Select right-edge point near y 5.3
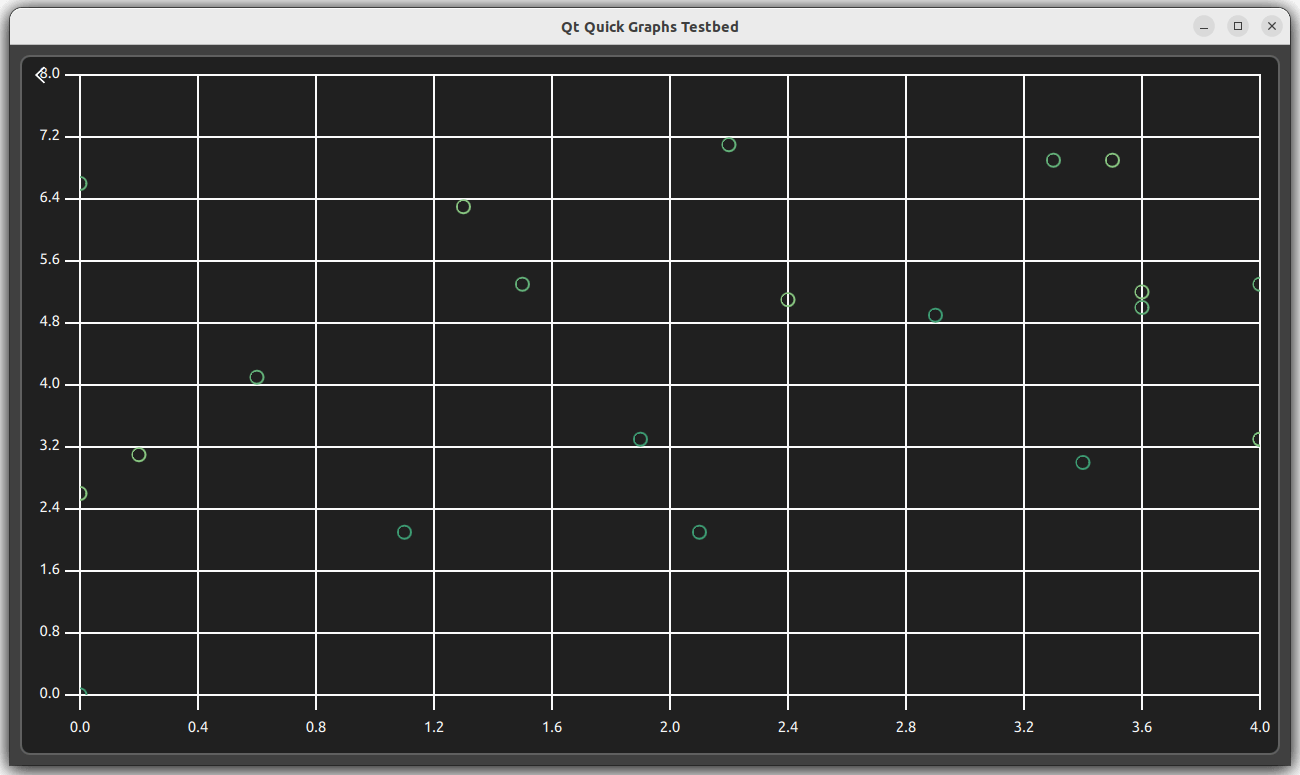1300x775 pixels. [x=1258, y=285]
